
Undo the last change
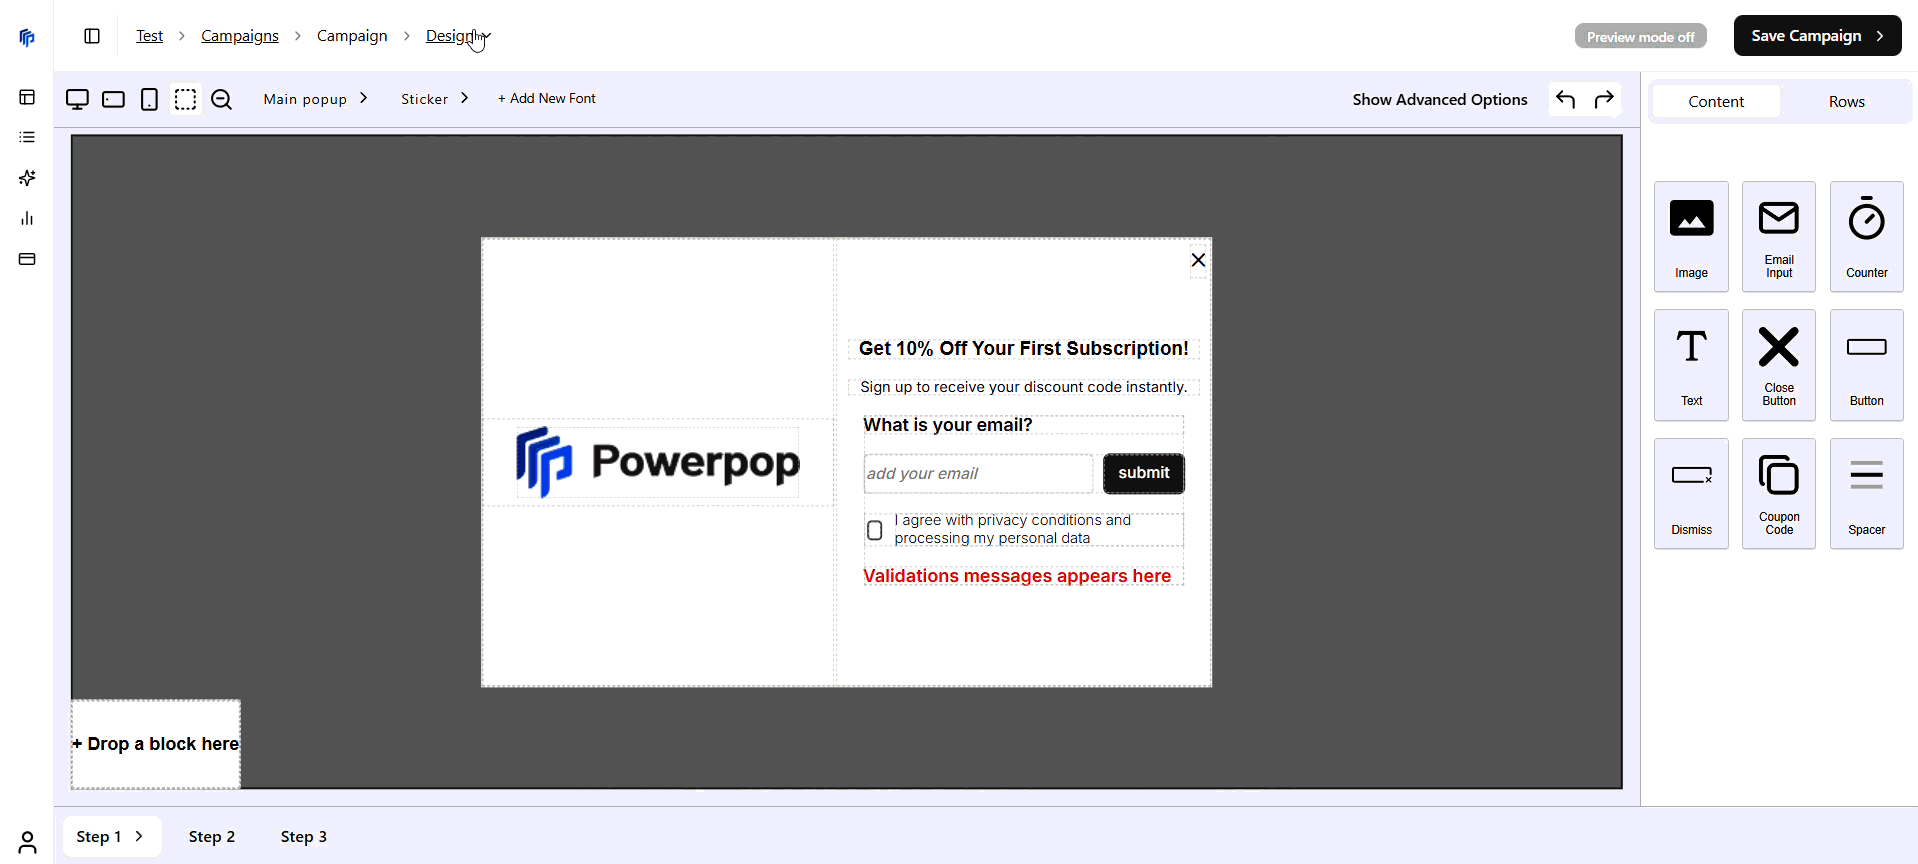[1566, 99]
